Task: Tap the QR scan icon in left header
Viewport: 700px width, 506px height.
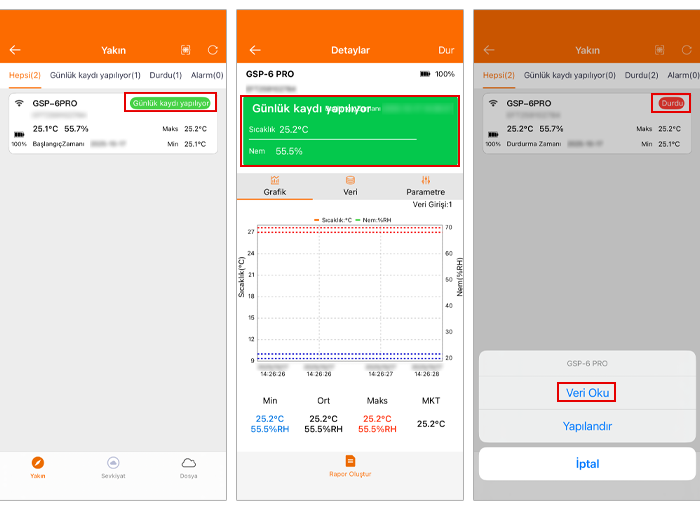Action: [185, 50]
